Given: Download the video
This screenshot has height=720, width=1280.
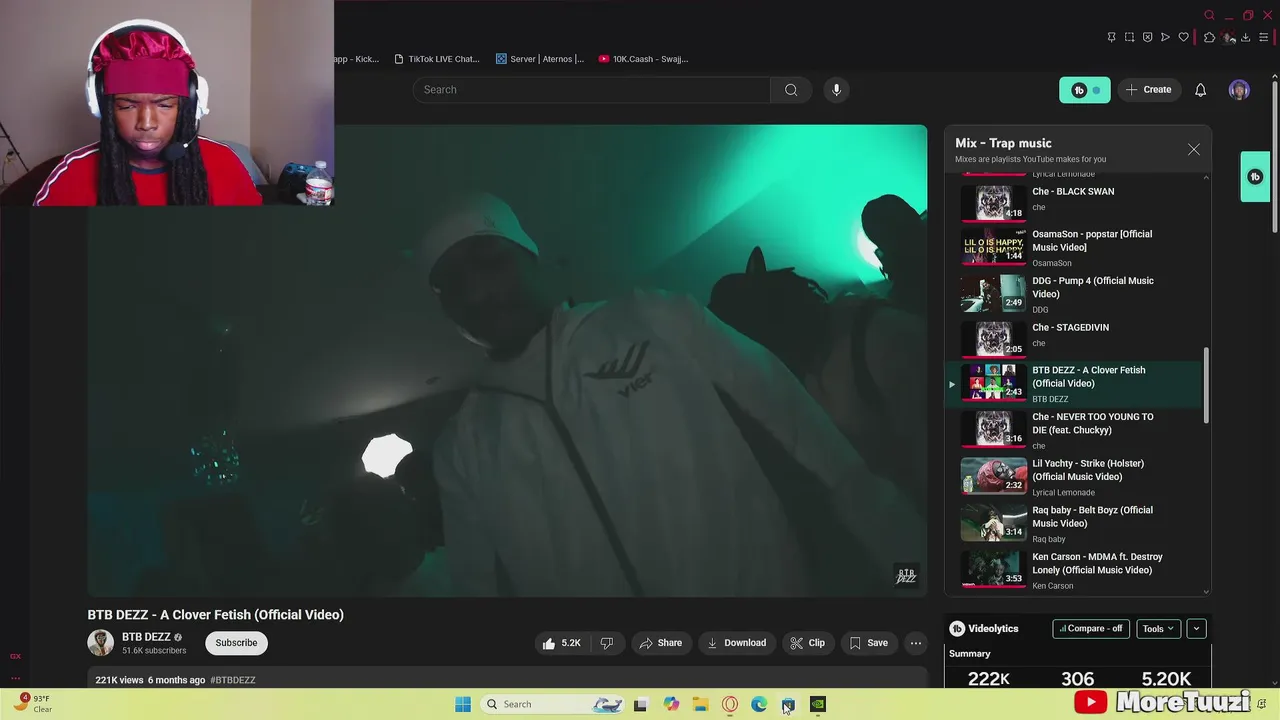Looking at the screenshot, I should click(736, 643).
